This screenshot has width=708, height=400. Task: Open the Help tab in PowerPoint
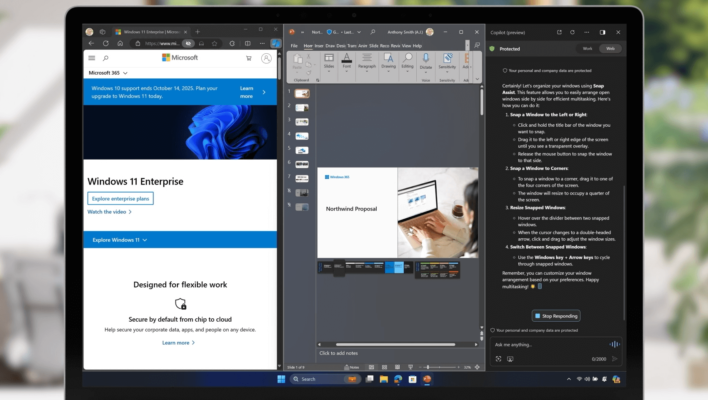(417, 46)
